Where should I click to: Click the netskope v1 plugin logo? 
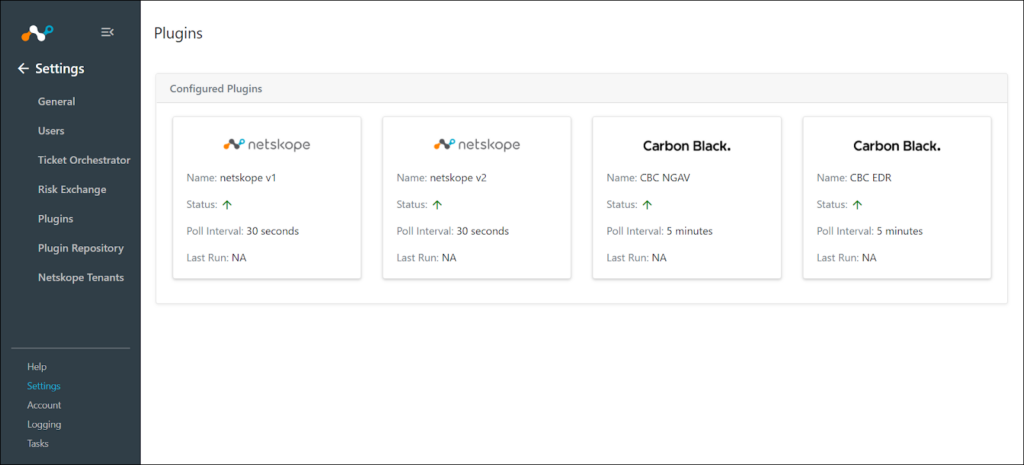[266, 145]
